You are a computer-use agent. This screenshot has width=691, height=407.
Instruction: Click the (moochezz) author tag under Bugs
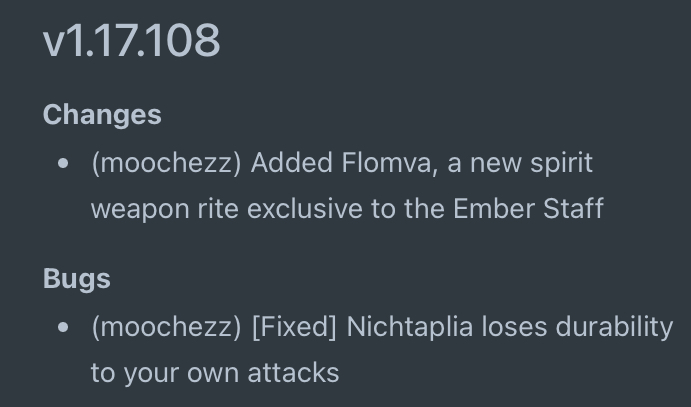pos(167,327)
